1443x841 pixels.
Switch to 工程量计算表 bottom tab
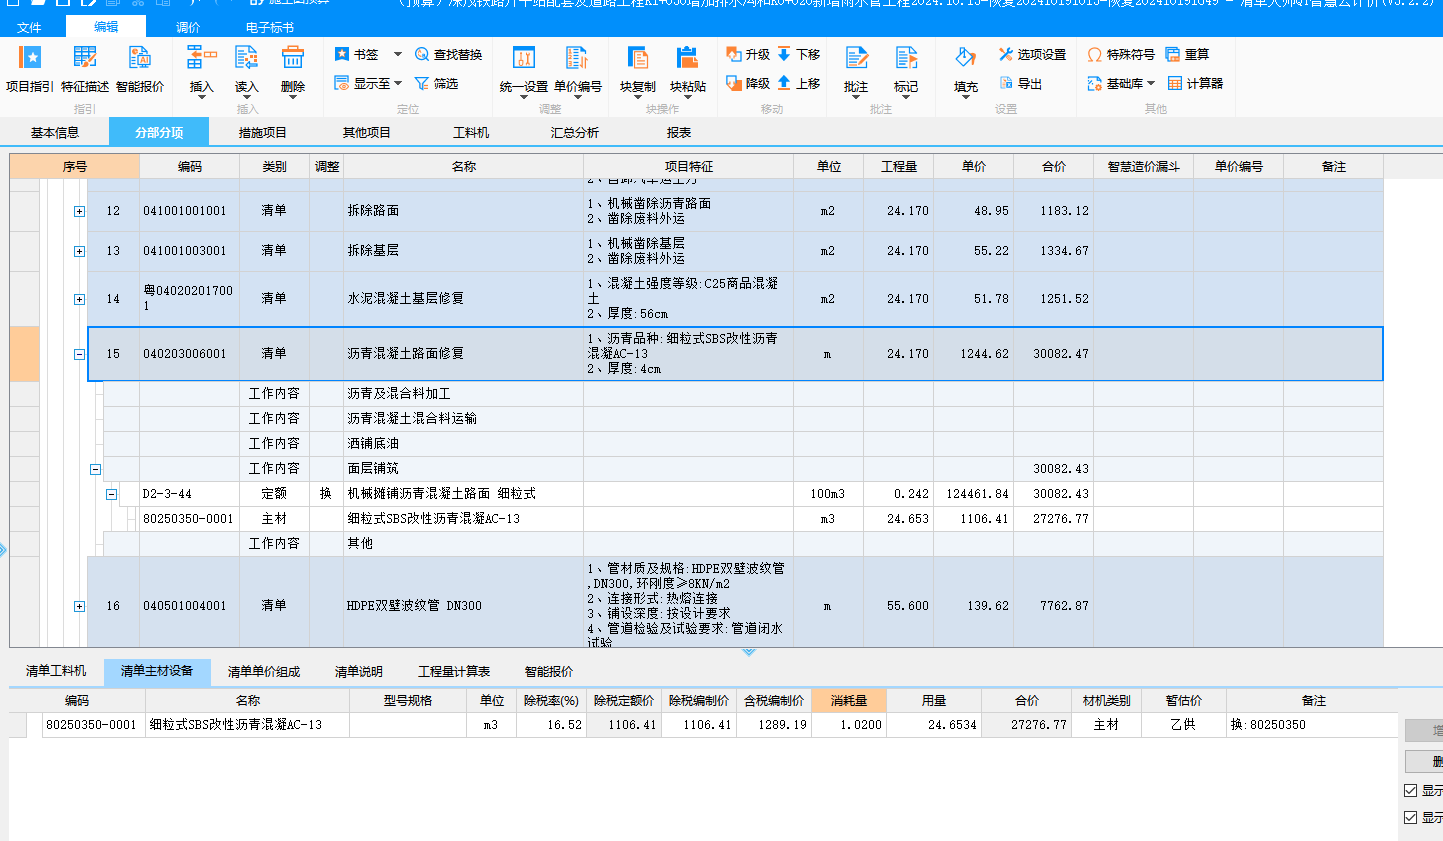(454, 671)
